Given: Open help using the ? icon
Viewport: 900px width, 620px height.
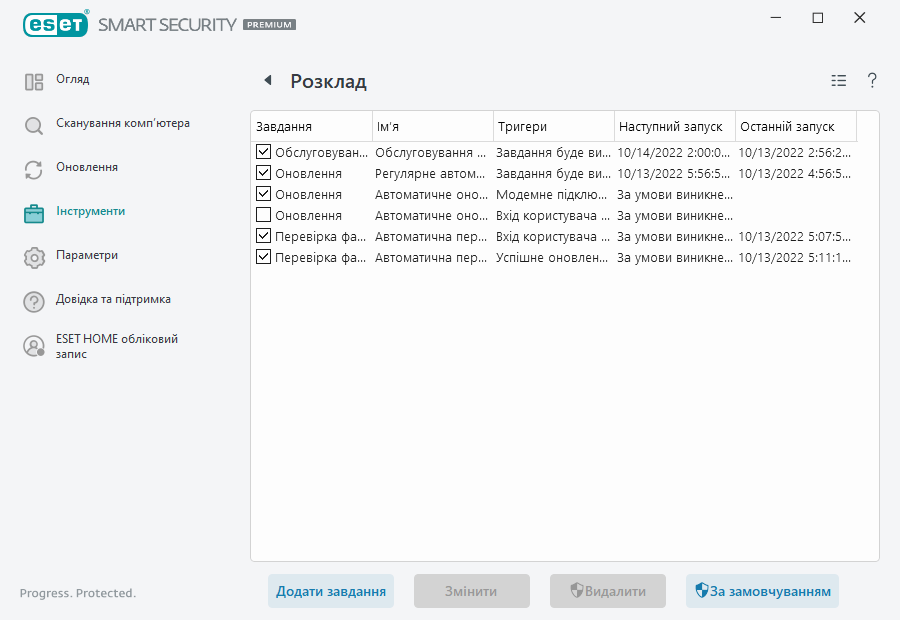Looking at the screenshot, I should (871, 81).
